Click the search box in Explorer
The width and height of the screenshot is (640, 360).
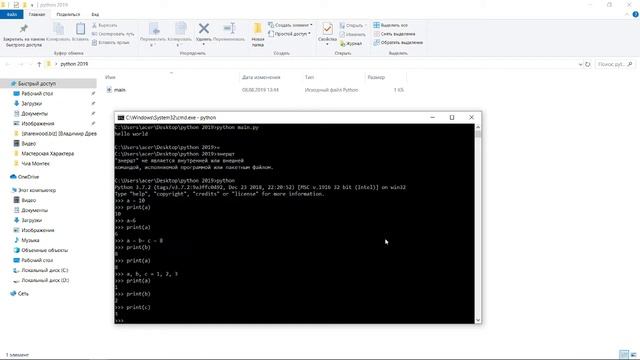pyautogui.click(x=615, y=64)
